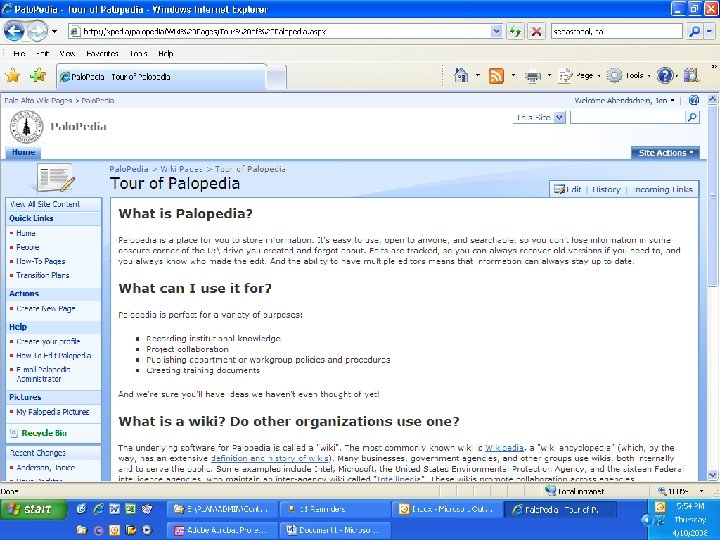Open the Tools gear menu in command bar
Image resolution: width=720 pixels, height=540 pixels.
[x=627, y=76]
